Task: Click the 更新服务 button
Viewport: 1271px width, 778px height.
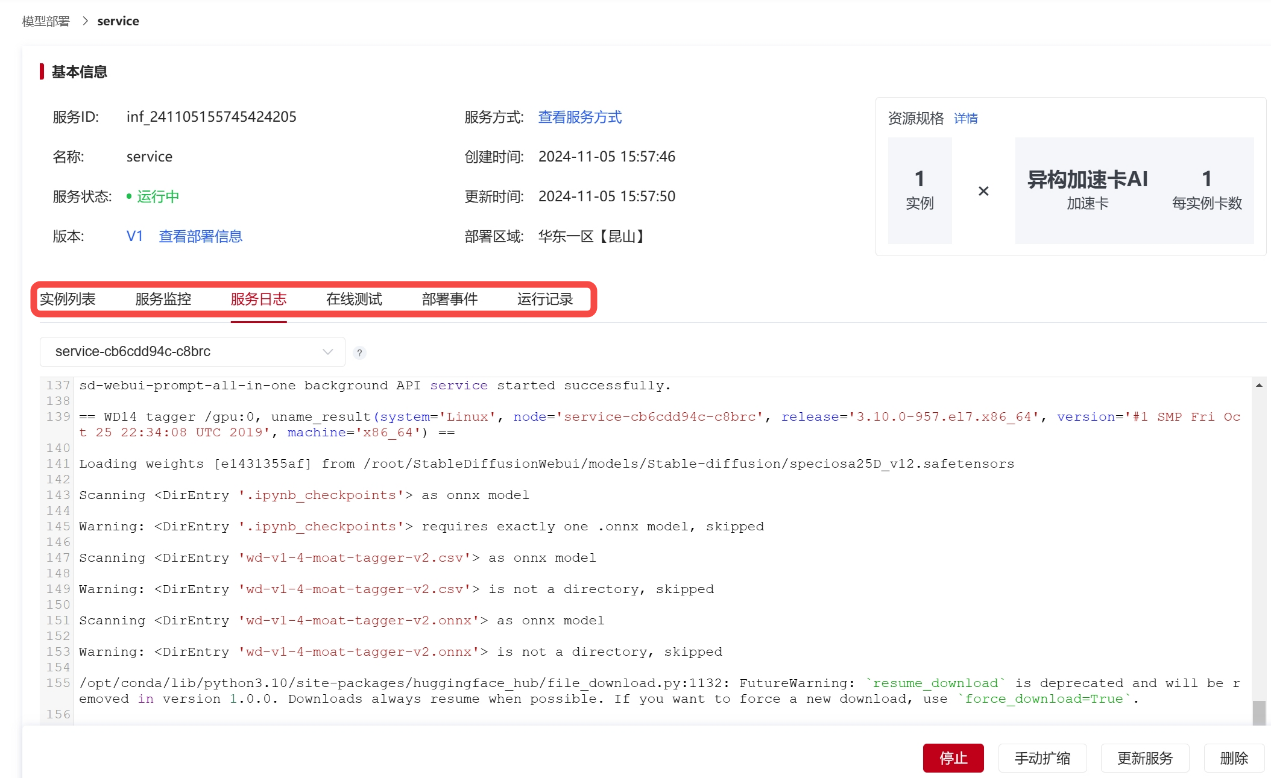Action: pos(1144,758)
